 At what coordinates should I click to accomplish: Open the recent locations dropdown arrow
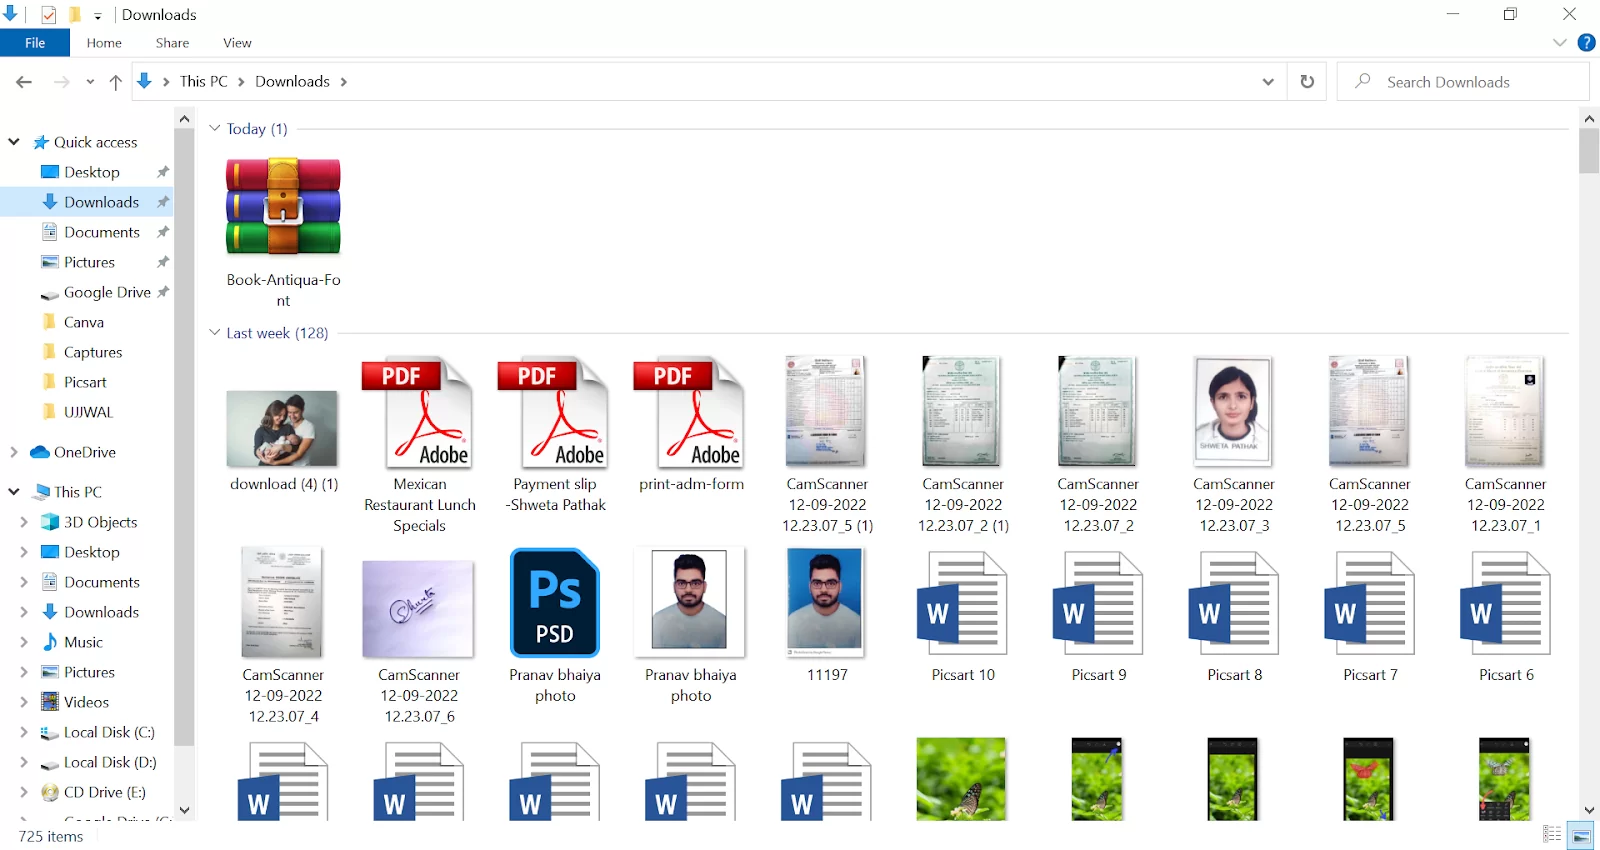point(90,82)
